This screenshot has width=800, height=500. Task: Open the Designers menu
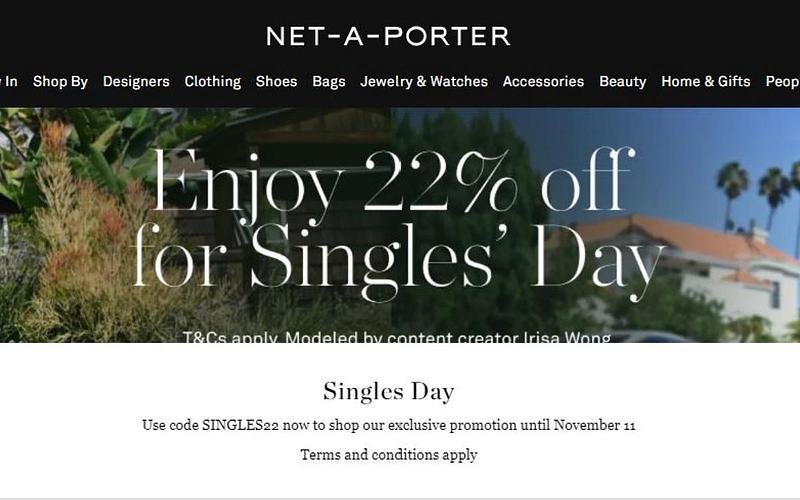coord(136,82)
